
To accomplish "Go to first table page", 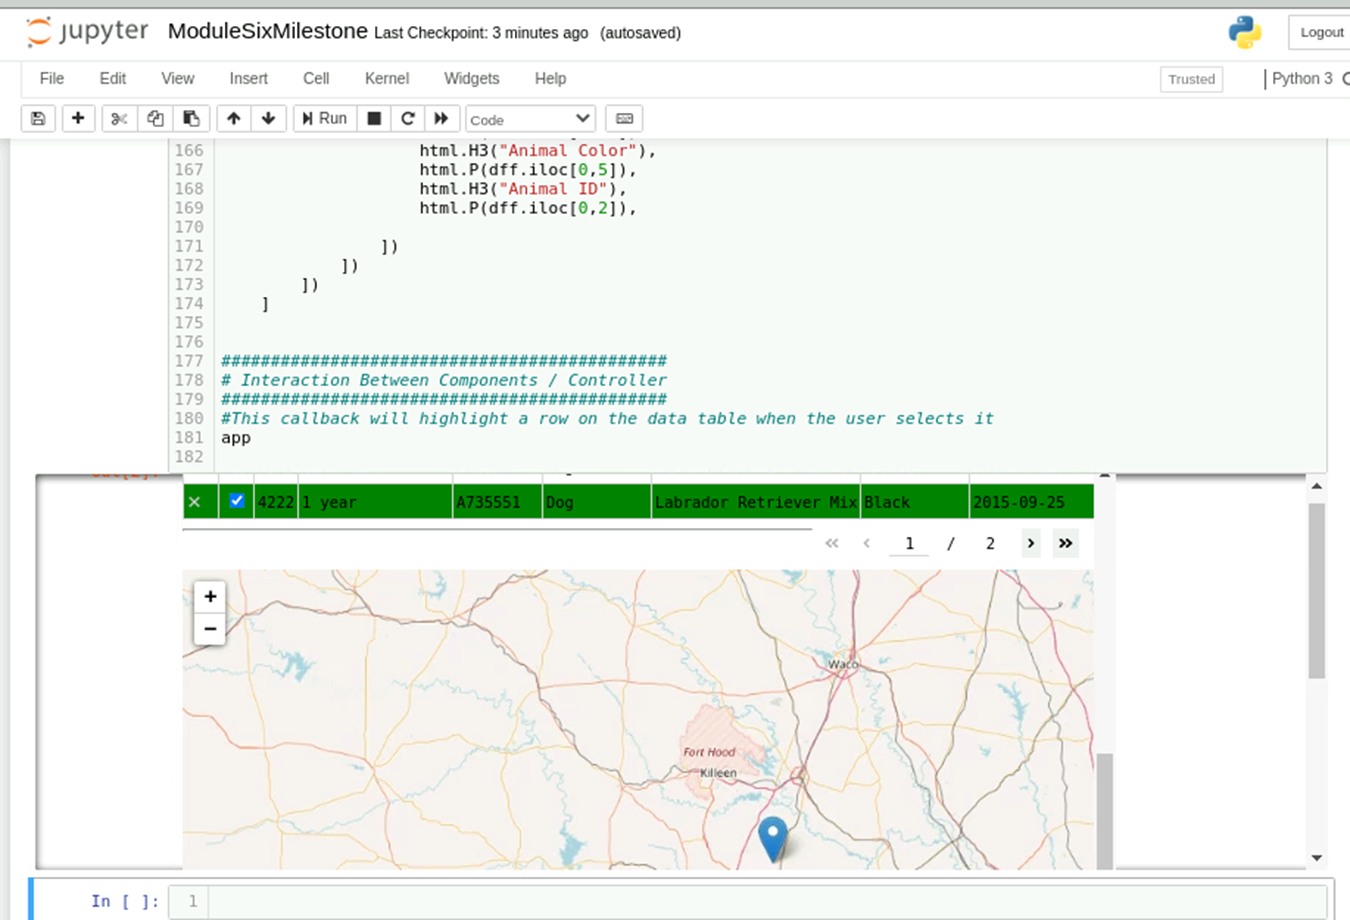I will coord(831,543).
